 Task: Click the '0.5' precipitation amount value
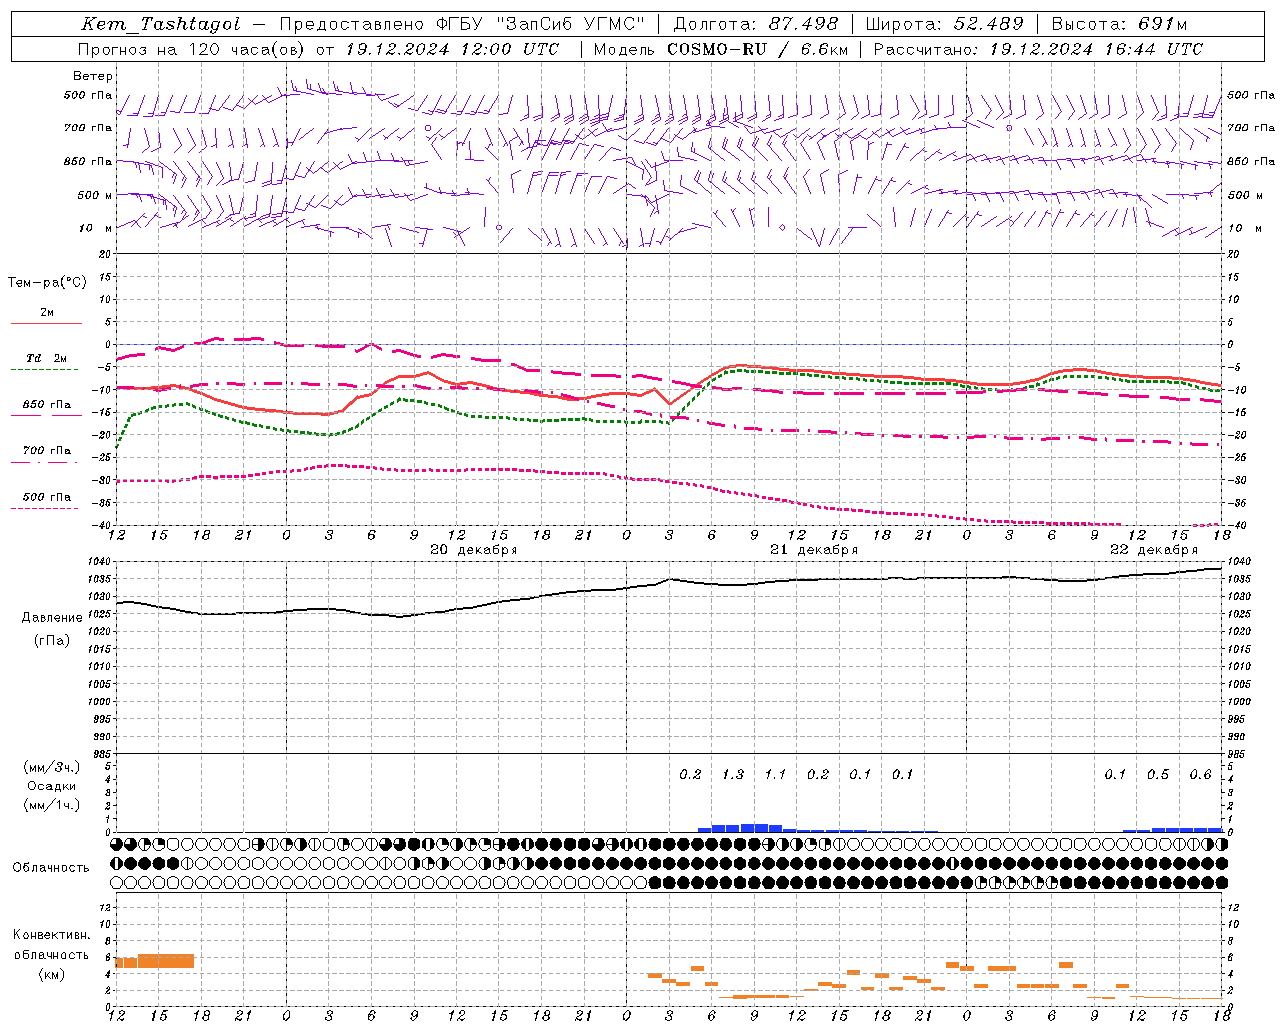[1158, 775]
